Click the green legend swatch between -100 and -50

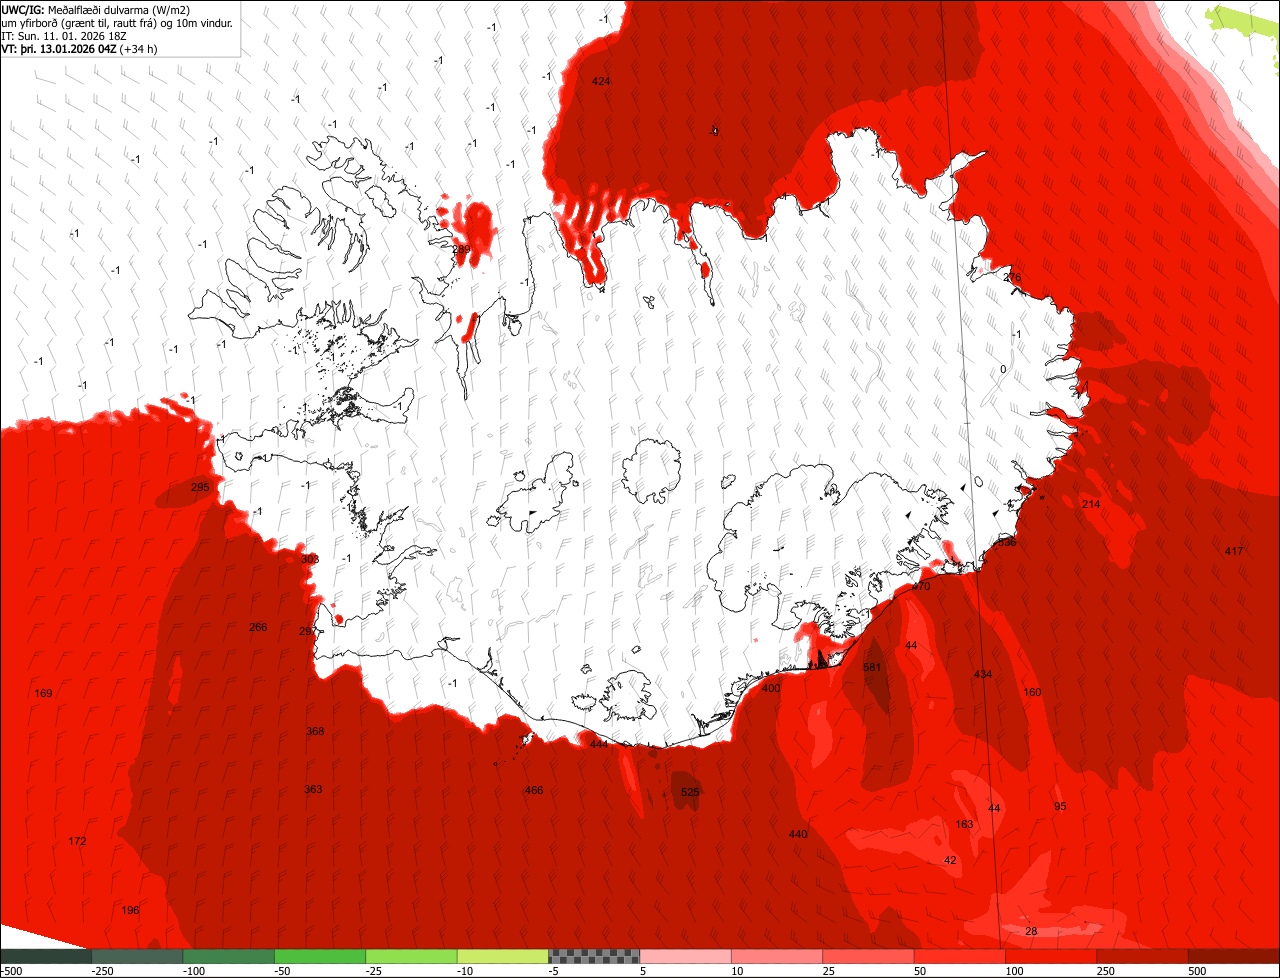[x=228, y=956]
